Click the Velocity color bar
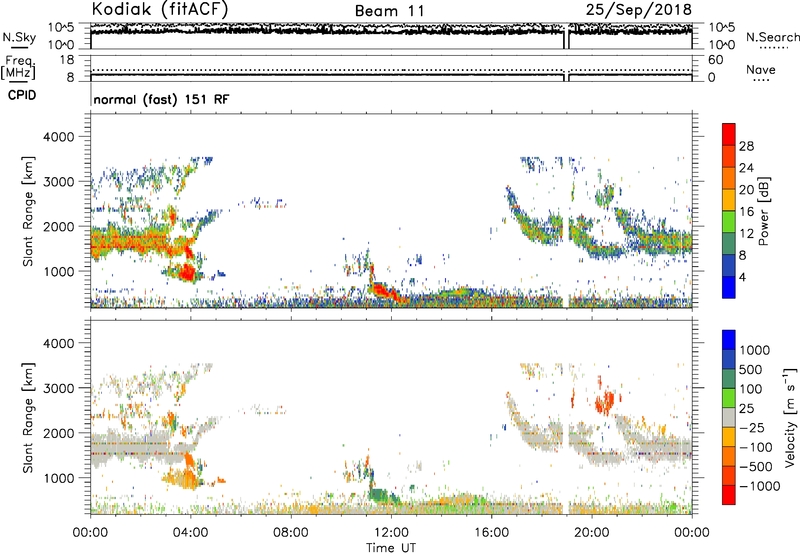The image size is (800, 554). 729,417
